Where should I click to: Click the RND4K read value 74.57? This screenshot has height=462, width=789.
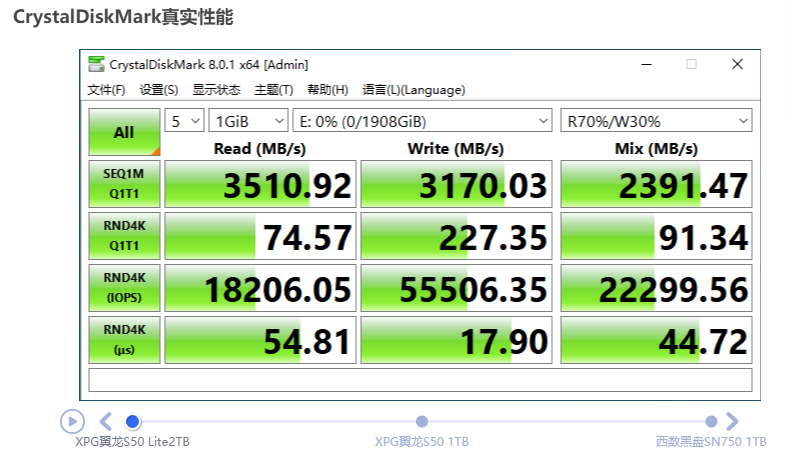260,236
